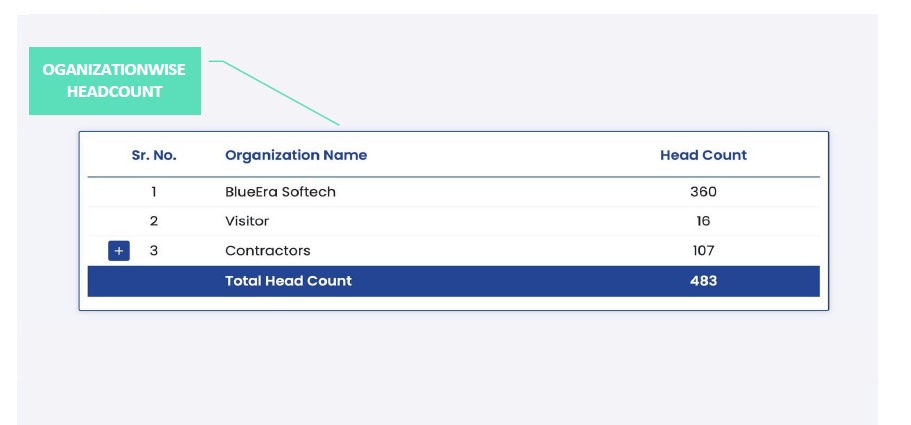Click Contractors head count value 107
The width and height of the screenshot is (911, 425).
click(x=703, y=251)
